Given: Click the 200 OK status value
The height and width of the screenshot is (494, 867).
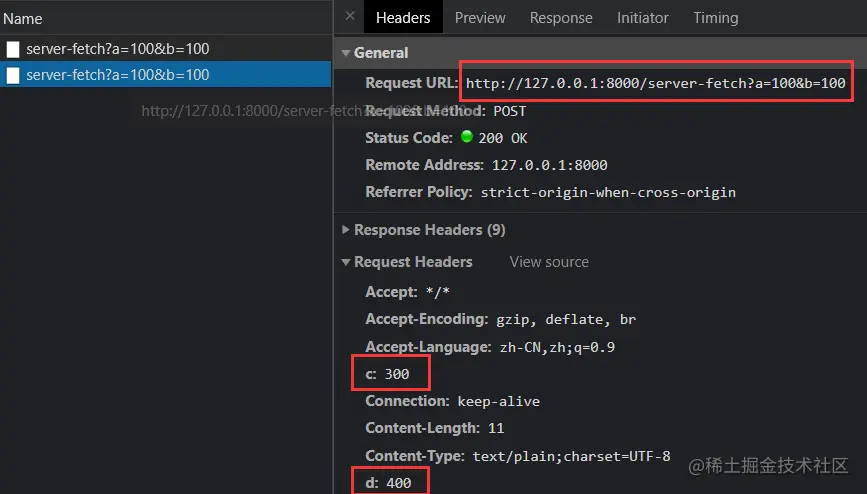Looking at the screenshot, I should 503,138.
